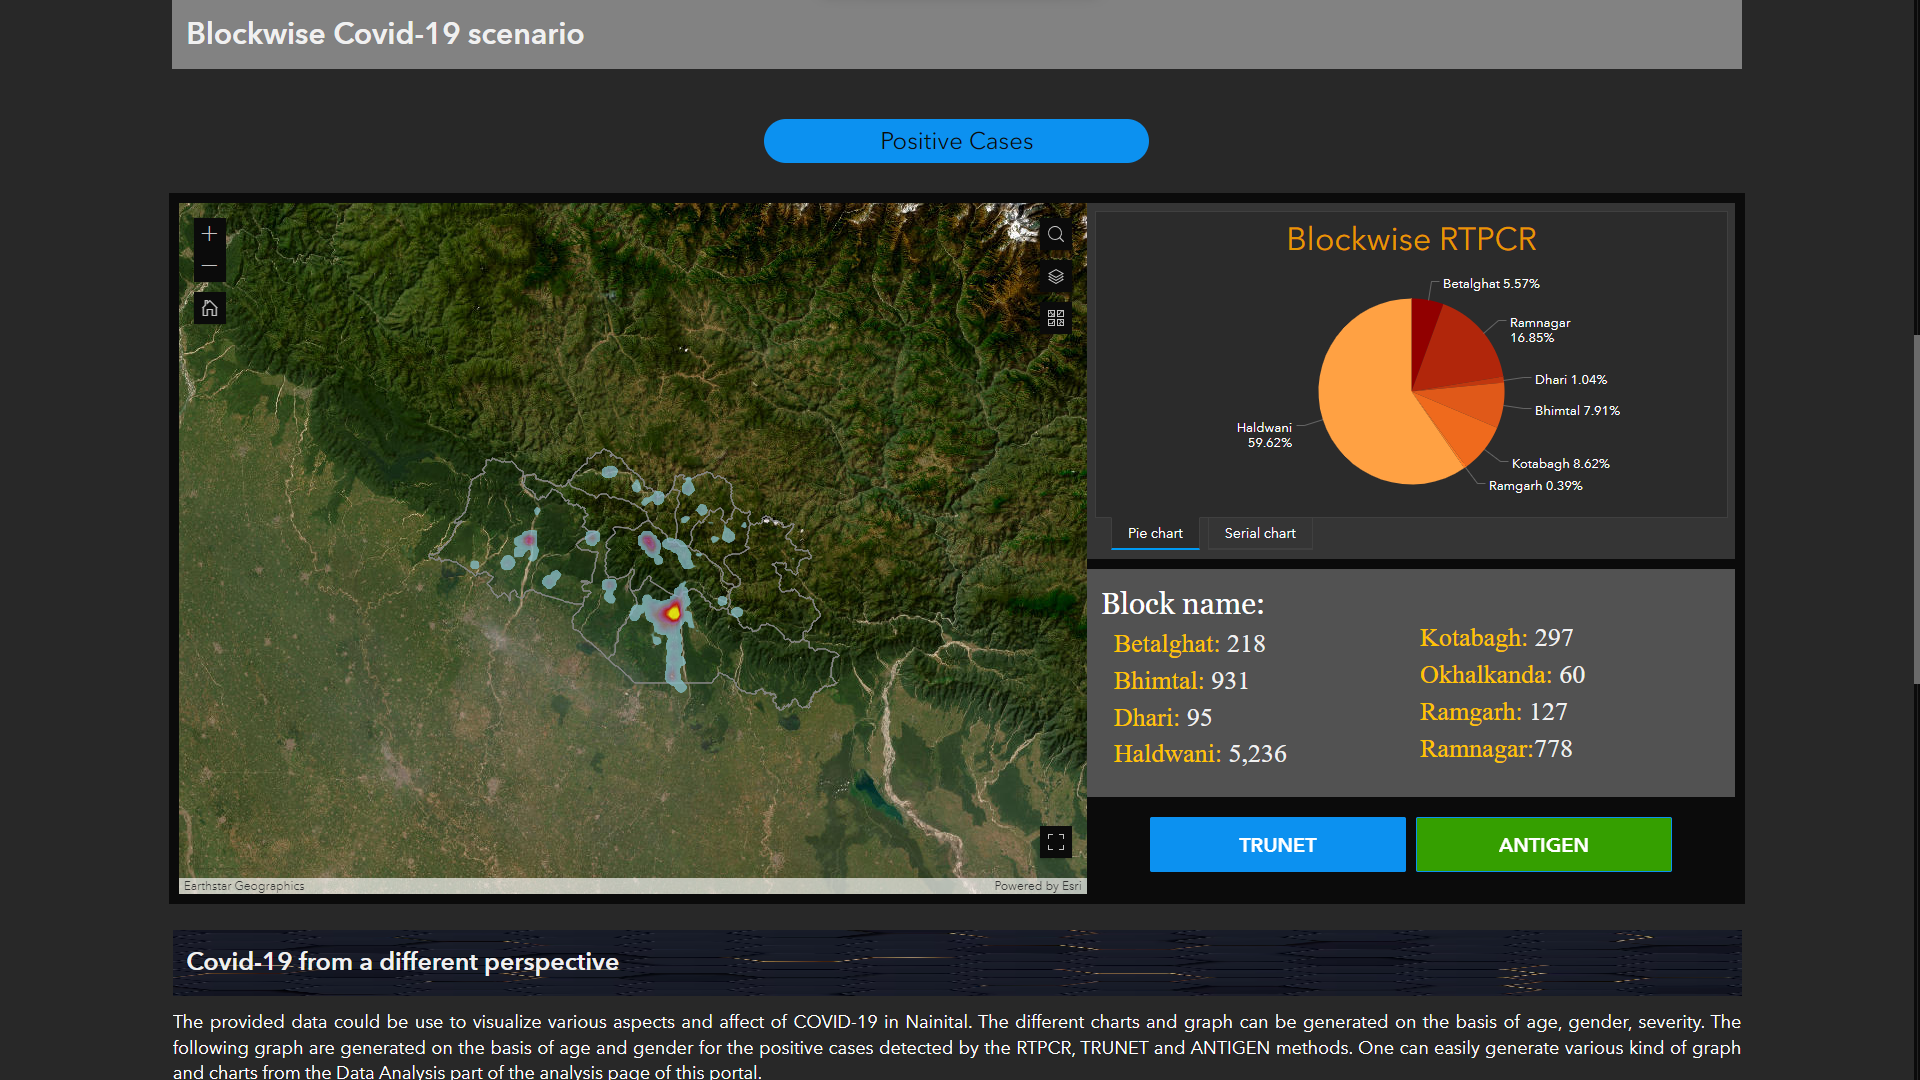This screenshot has width=1920, height=1080.
Task: Click the Blockwise Covid-19 scenario heading
Action: (385, 34)
